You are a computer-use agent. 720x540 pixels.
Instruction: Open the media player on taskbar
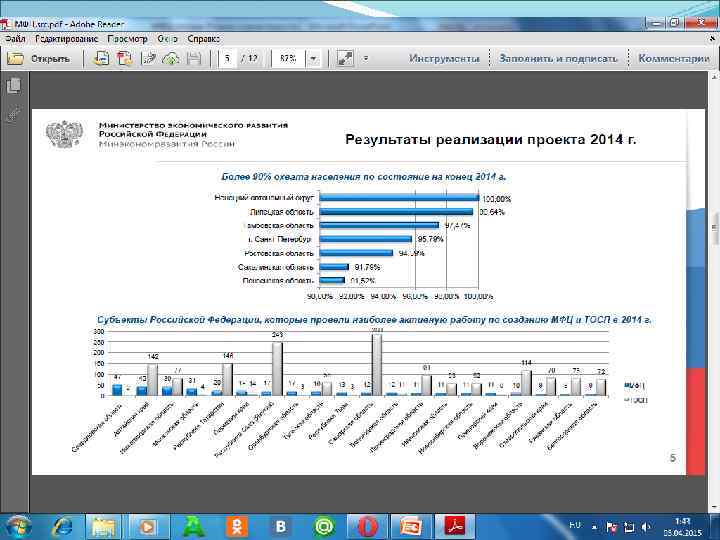pos(147,527)
